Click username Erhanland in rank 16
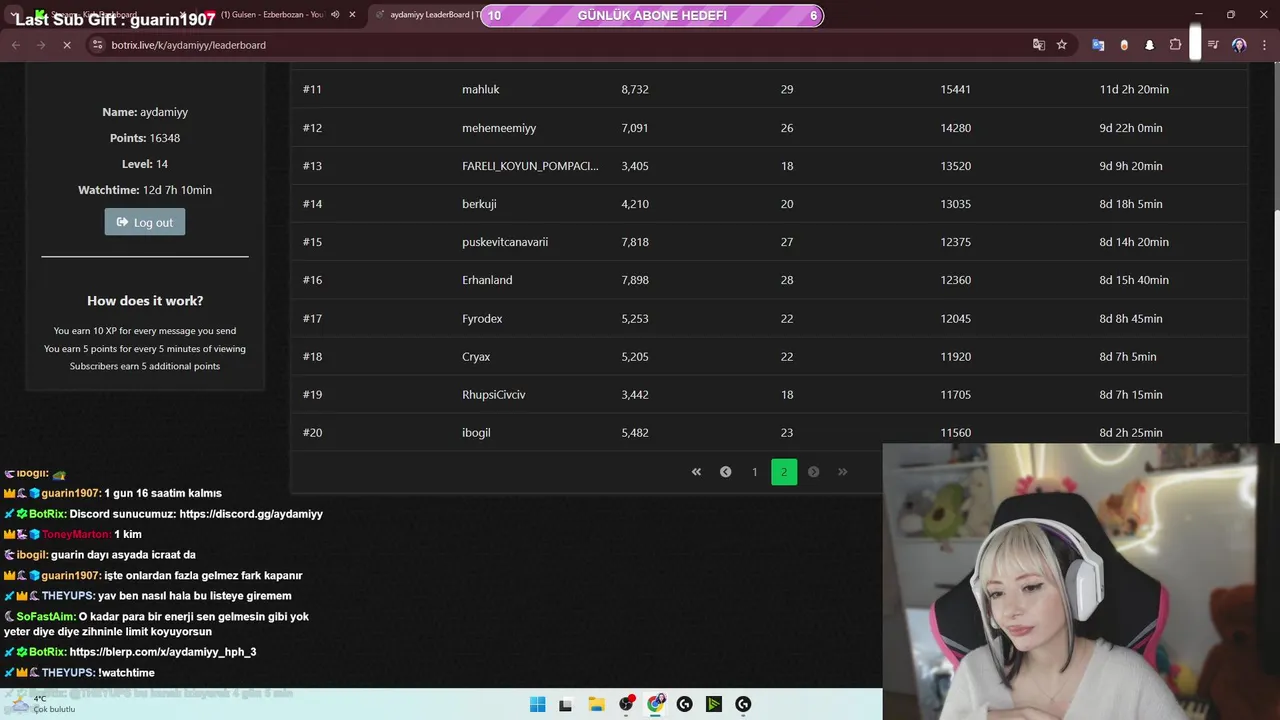 (x=487, y=280)
